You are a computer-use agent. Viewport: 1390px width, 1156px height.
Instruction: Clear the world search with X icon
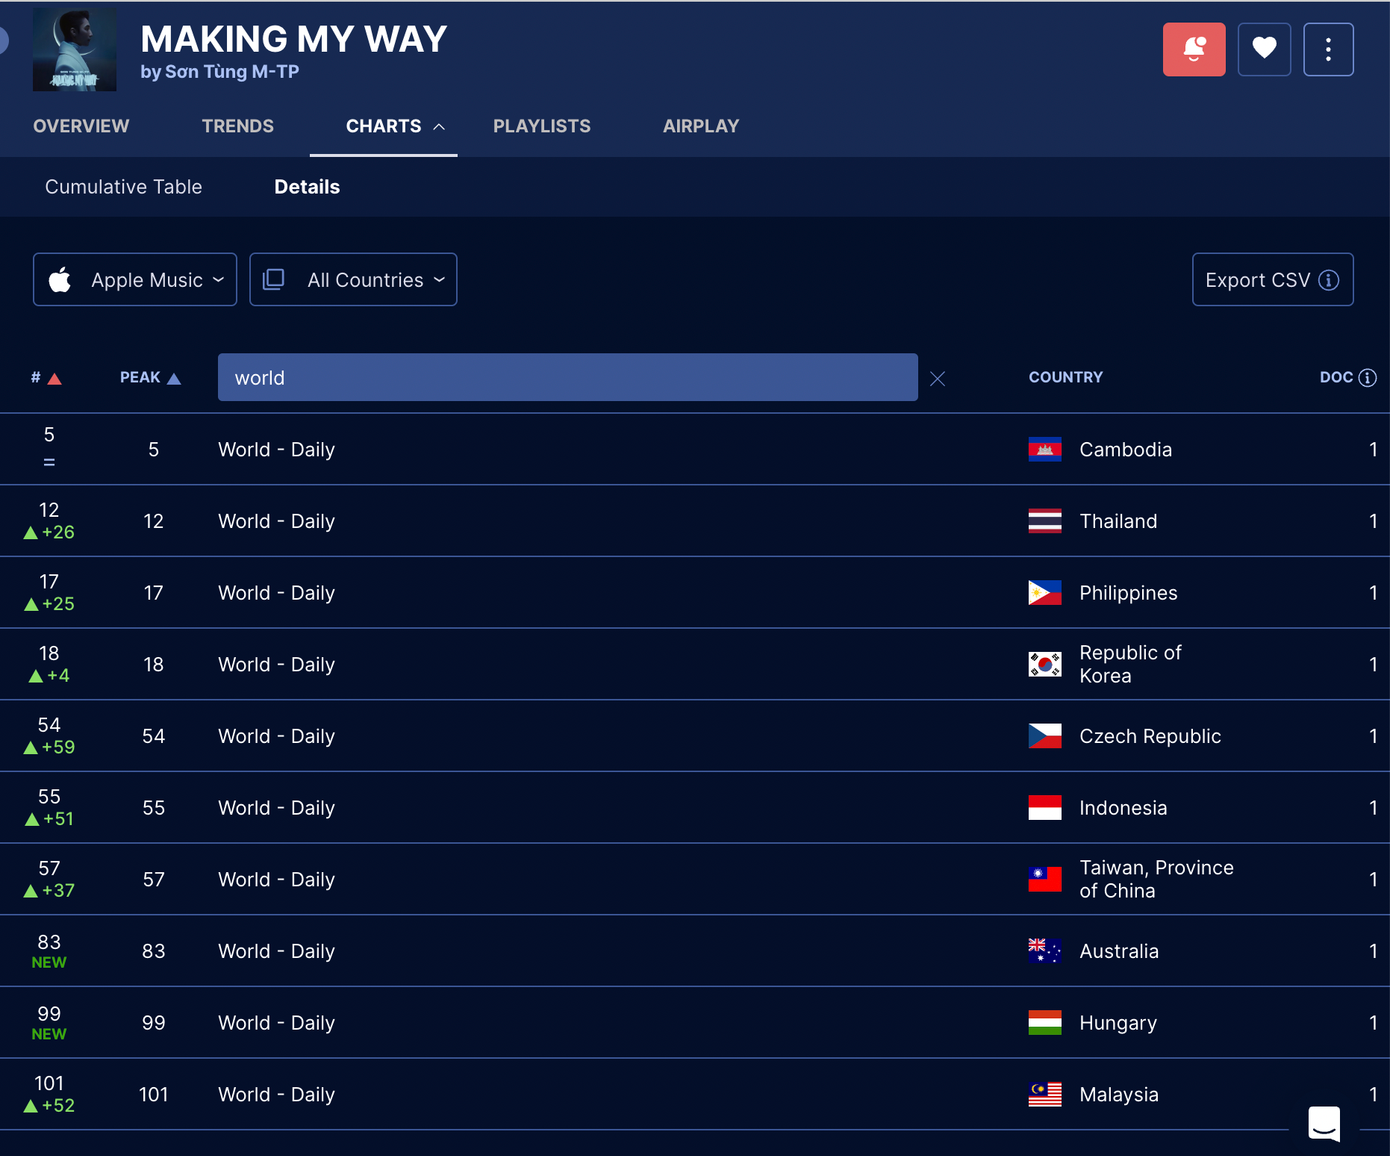pyautogui.click(x=937, y=378)
